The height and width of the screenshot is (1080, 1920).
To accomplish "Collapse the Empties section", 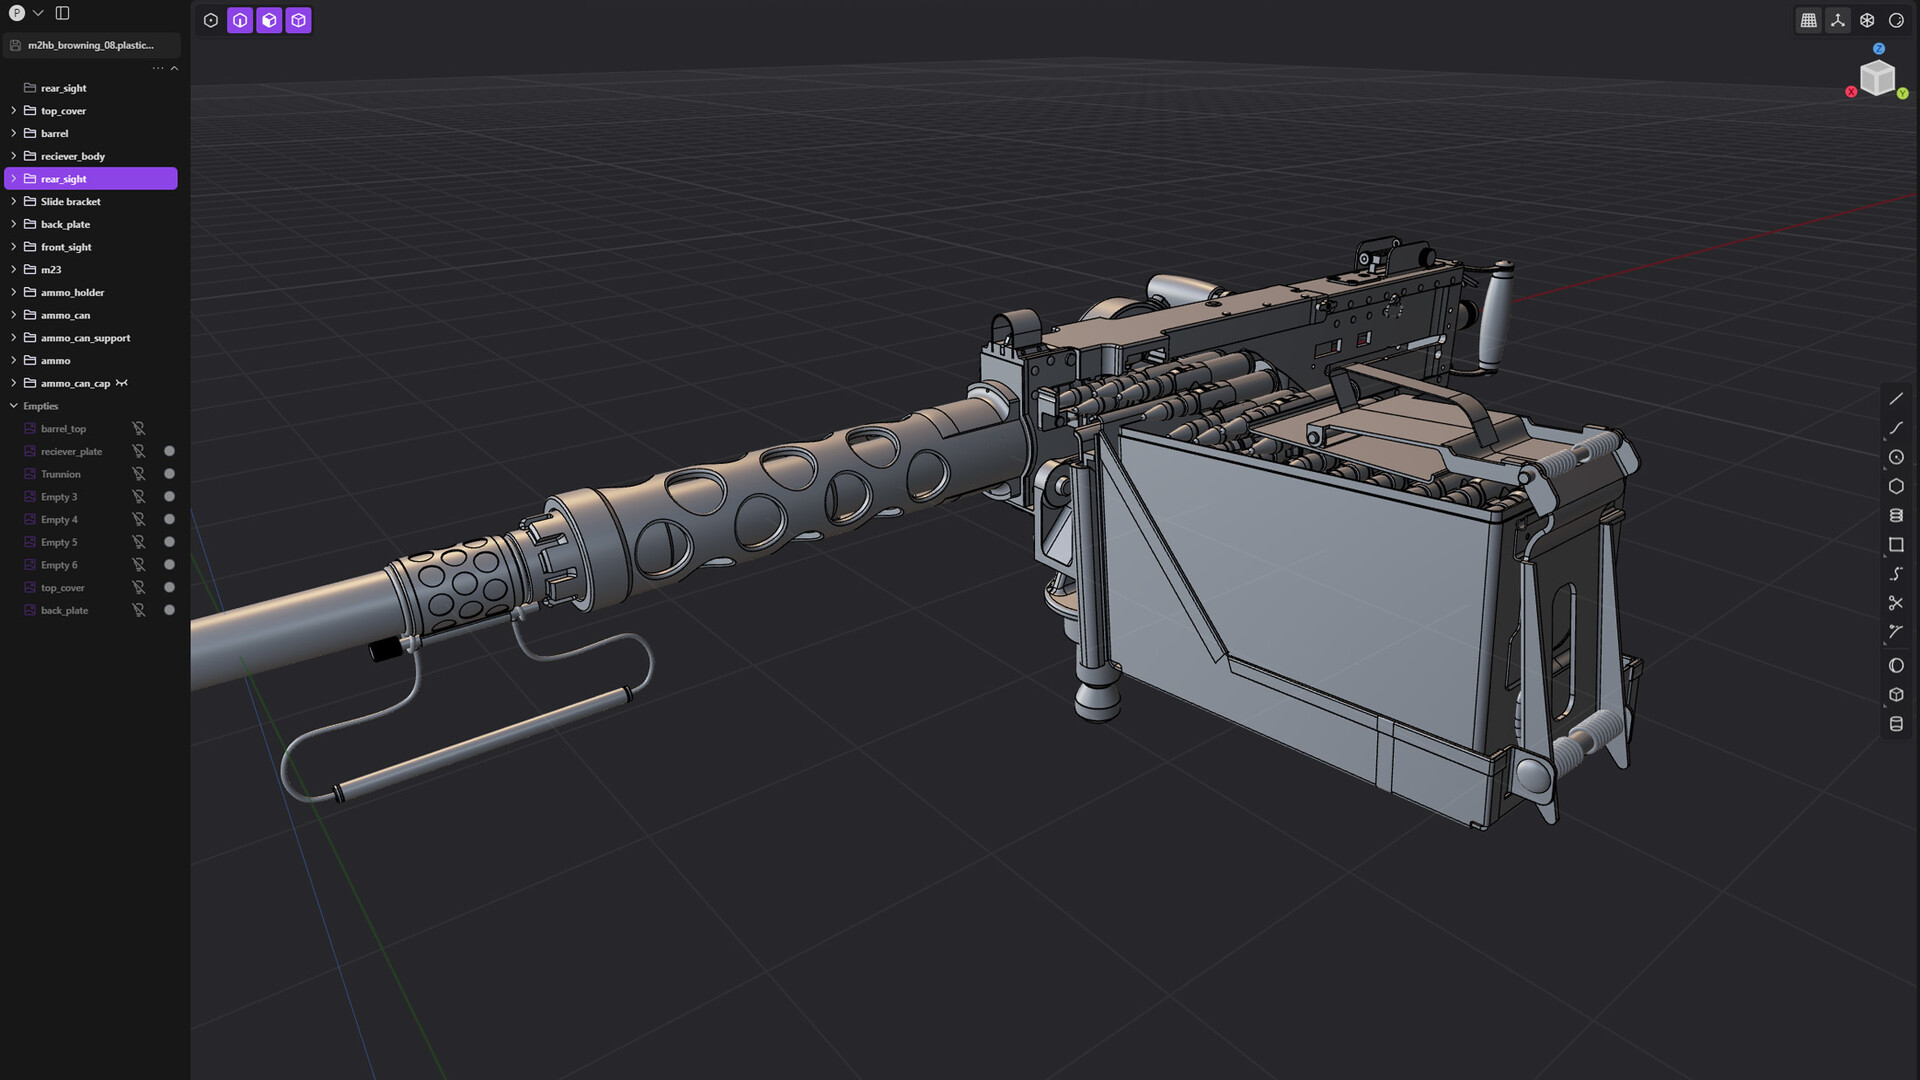I will click(x=14, y=406).
